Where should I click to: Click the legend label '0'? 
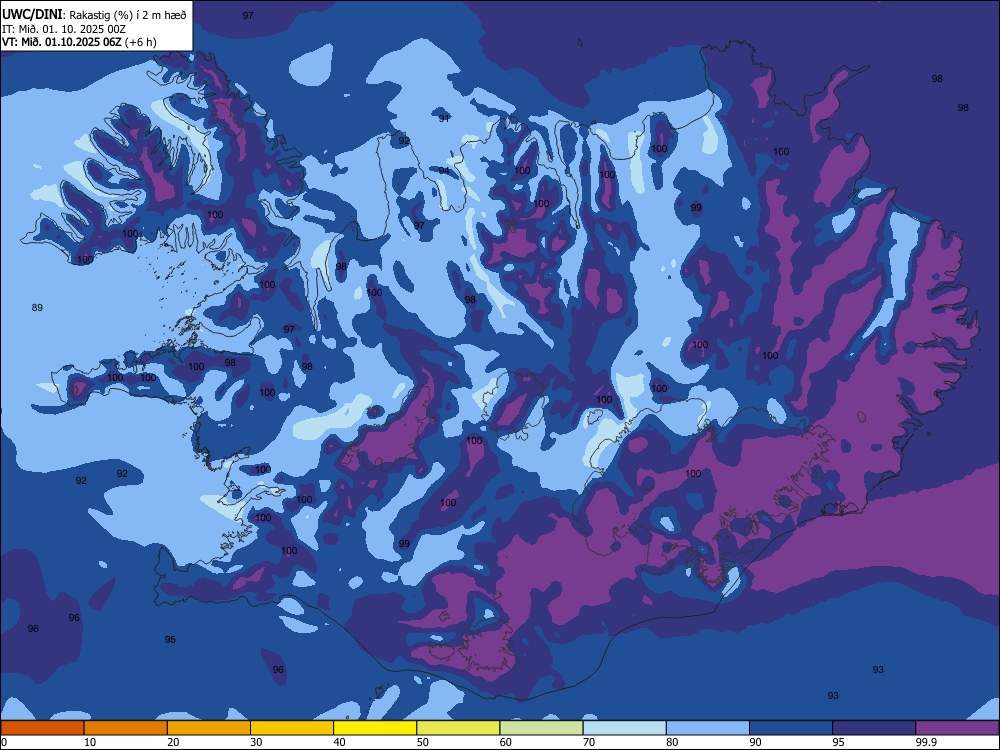pyautogui.click(x=4, y=742)
